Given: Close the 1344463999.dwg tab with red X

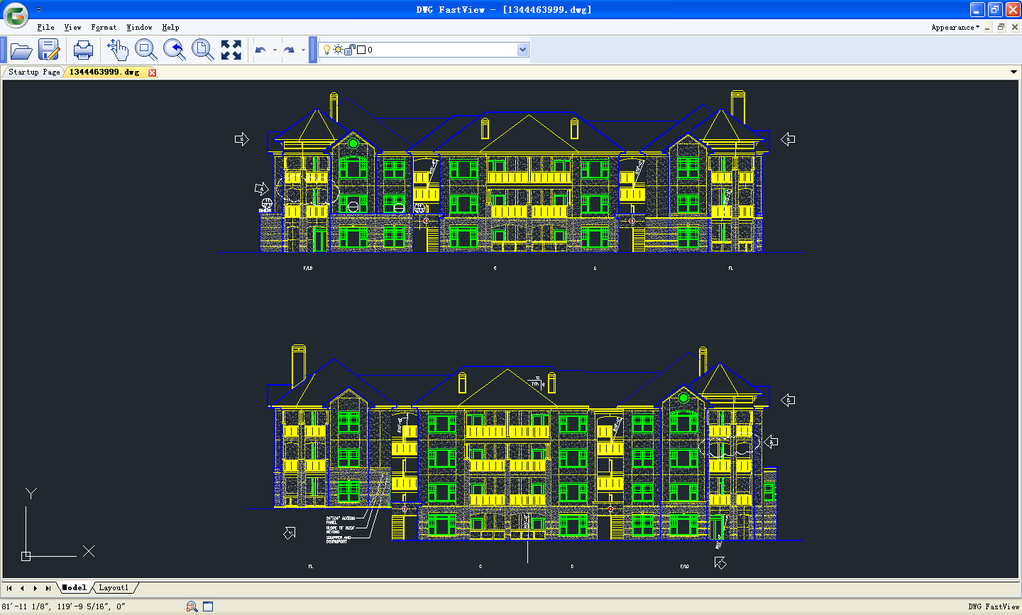Looking at the screenshot, I should click(x=152, y=72).
